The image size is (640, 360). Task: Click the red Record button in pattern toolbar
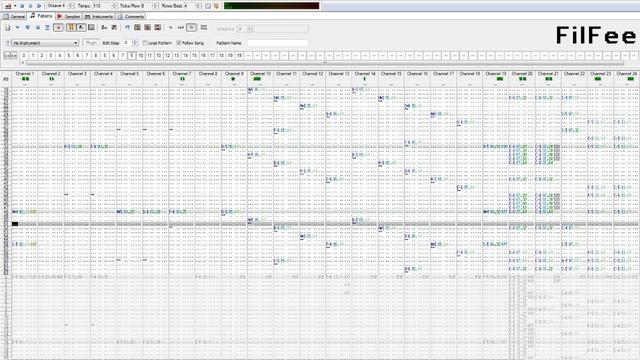click(58, 27)
